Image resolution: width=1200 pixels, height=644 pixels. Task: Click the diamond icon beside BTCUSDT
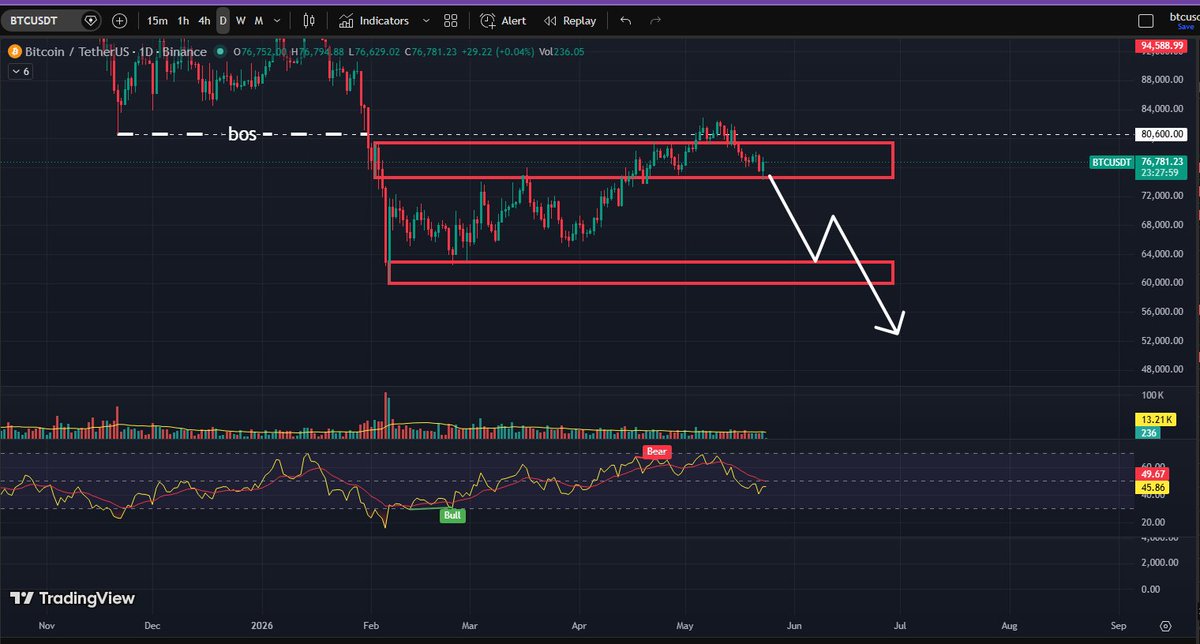pyautogui.click(x=91, y=20)
